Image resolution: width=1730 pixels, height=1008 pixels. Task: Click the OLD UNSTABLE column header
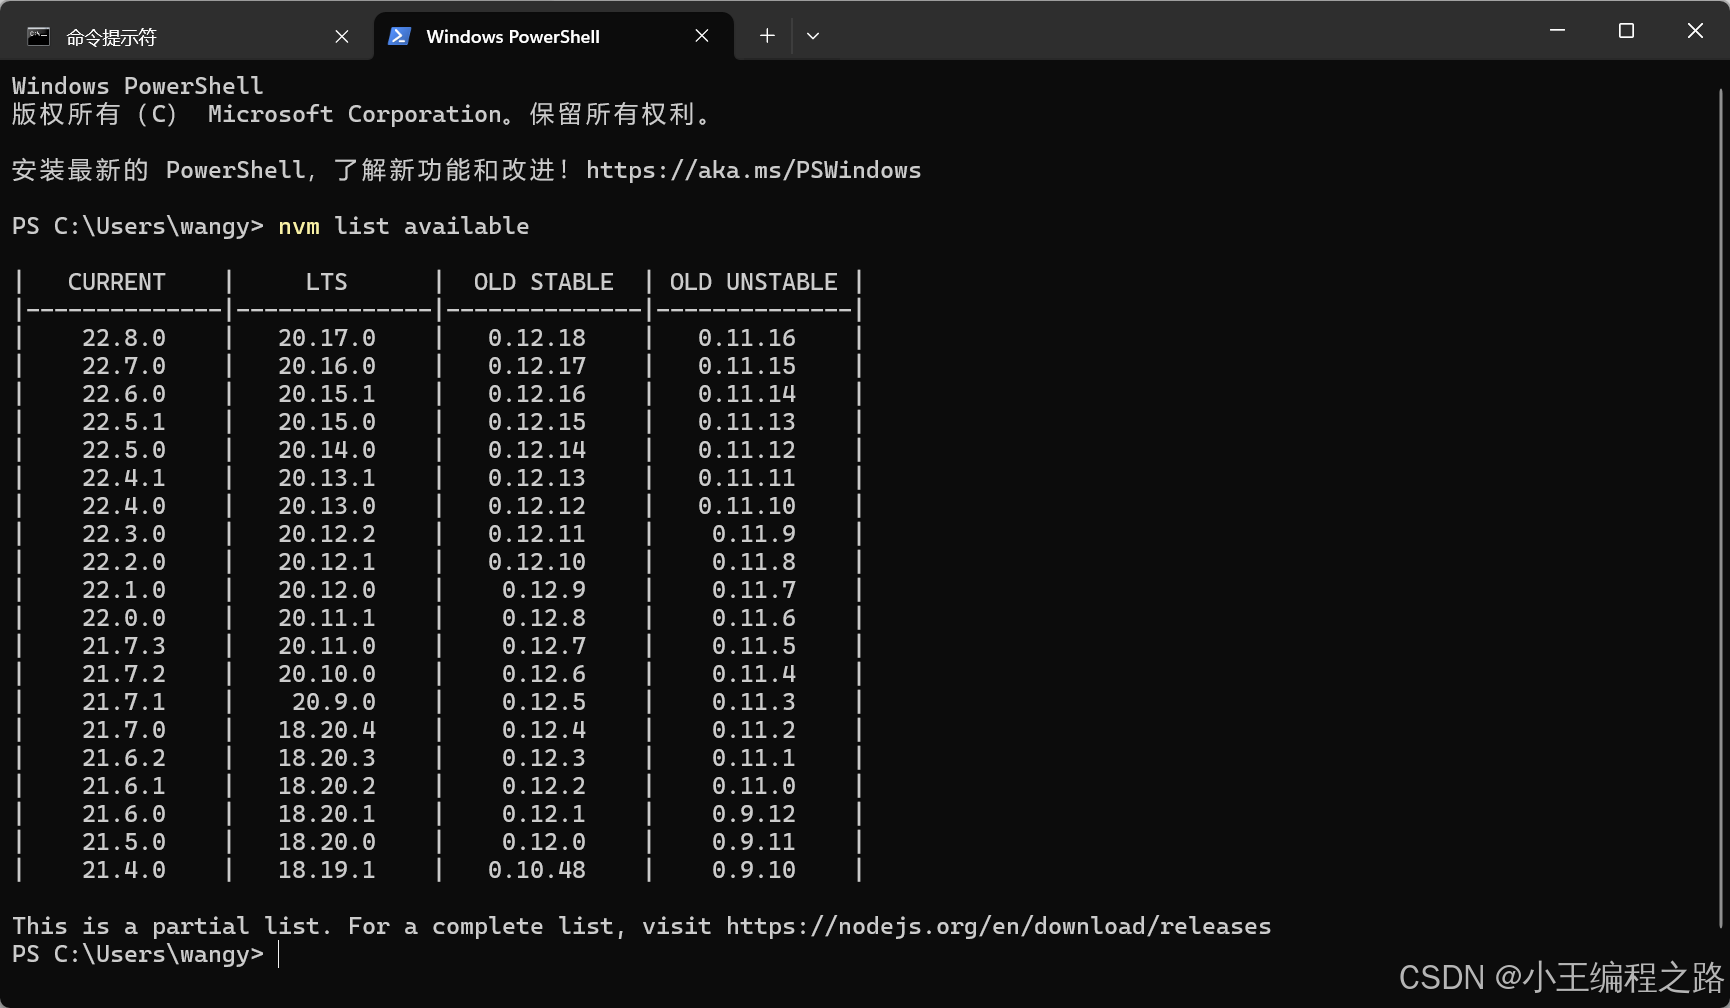[x=753, y=282]
